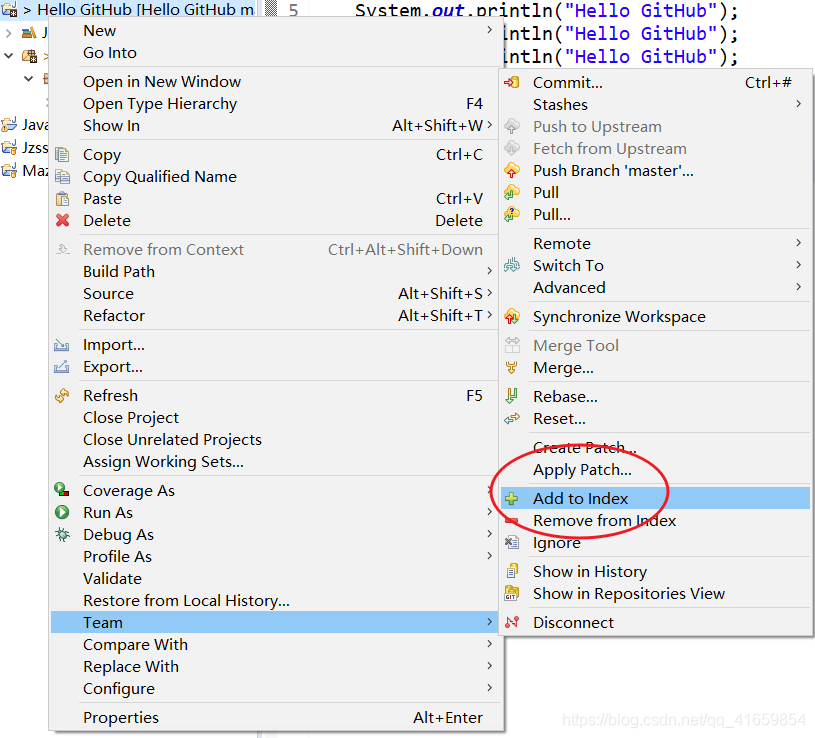Click the Push Branch 'master' icon
815x738 pixels.
(512, 170)
